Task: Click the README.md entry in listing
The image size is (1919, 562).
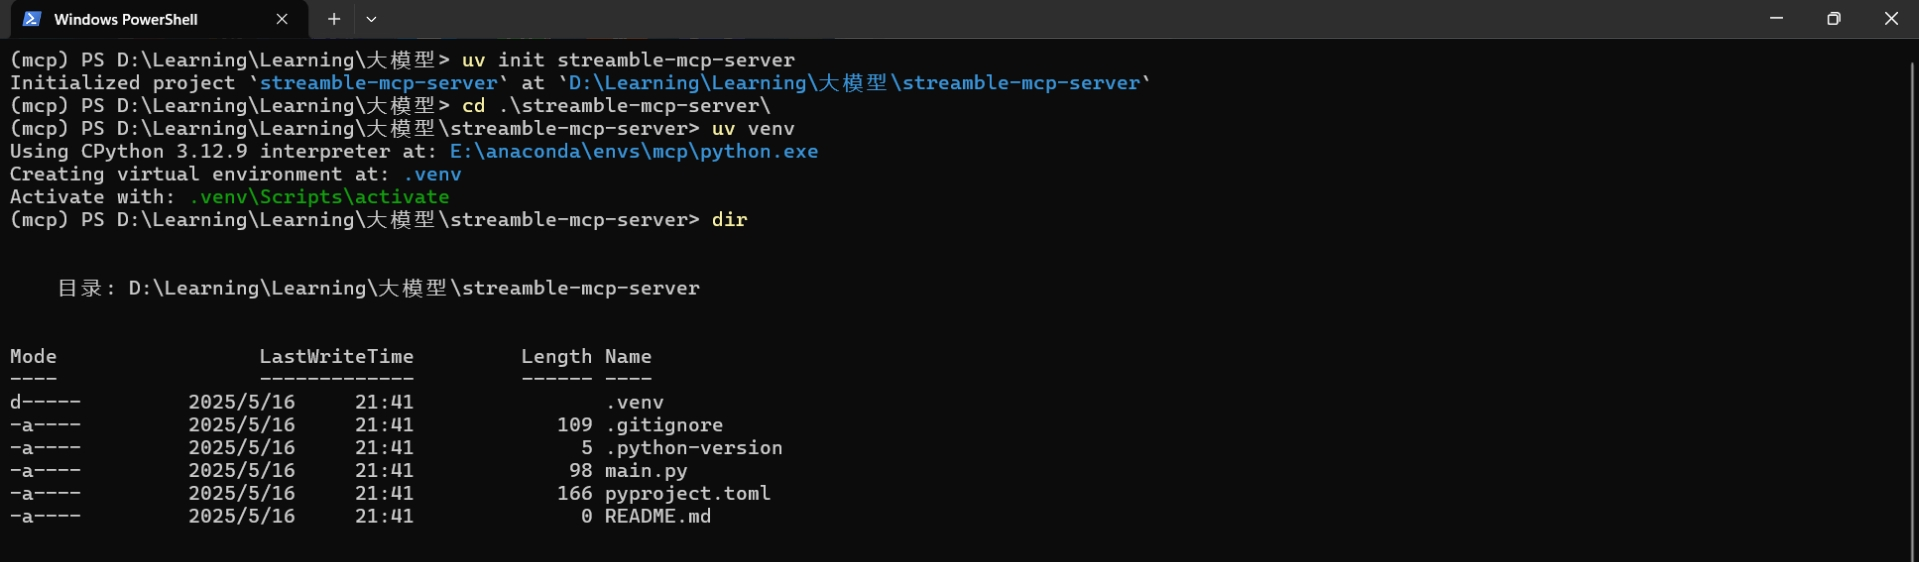Action: 658,516
